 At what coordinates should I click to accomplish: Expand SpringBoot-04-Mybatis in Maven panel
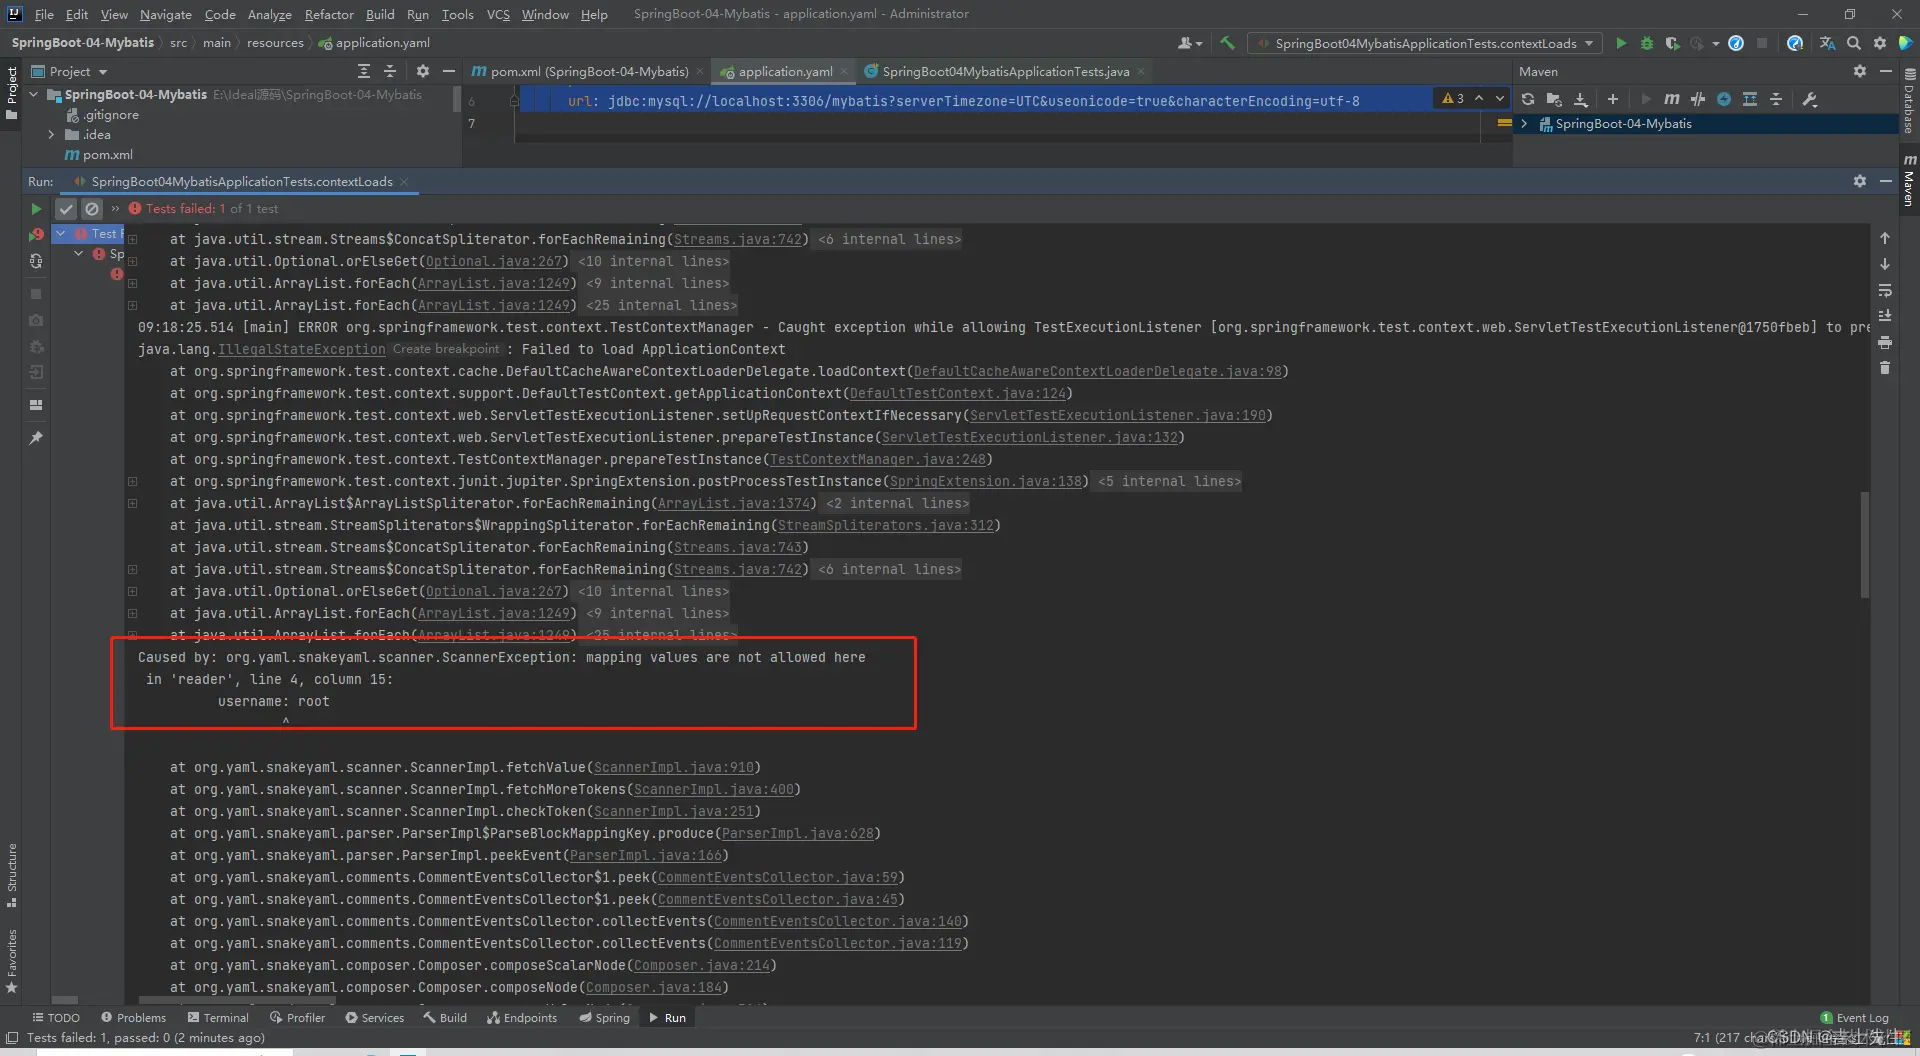click(1524, 124)
